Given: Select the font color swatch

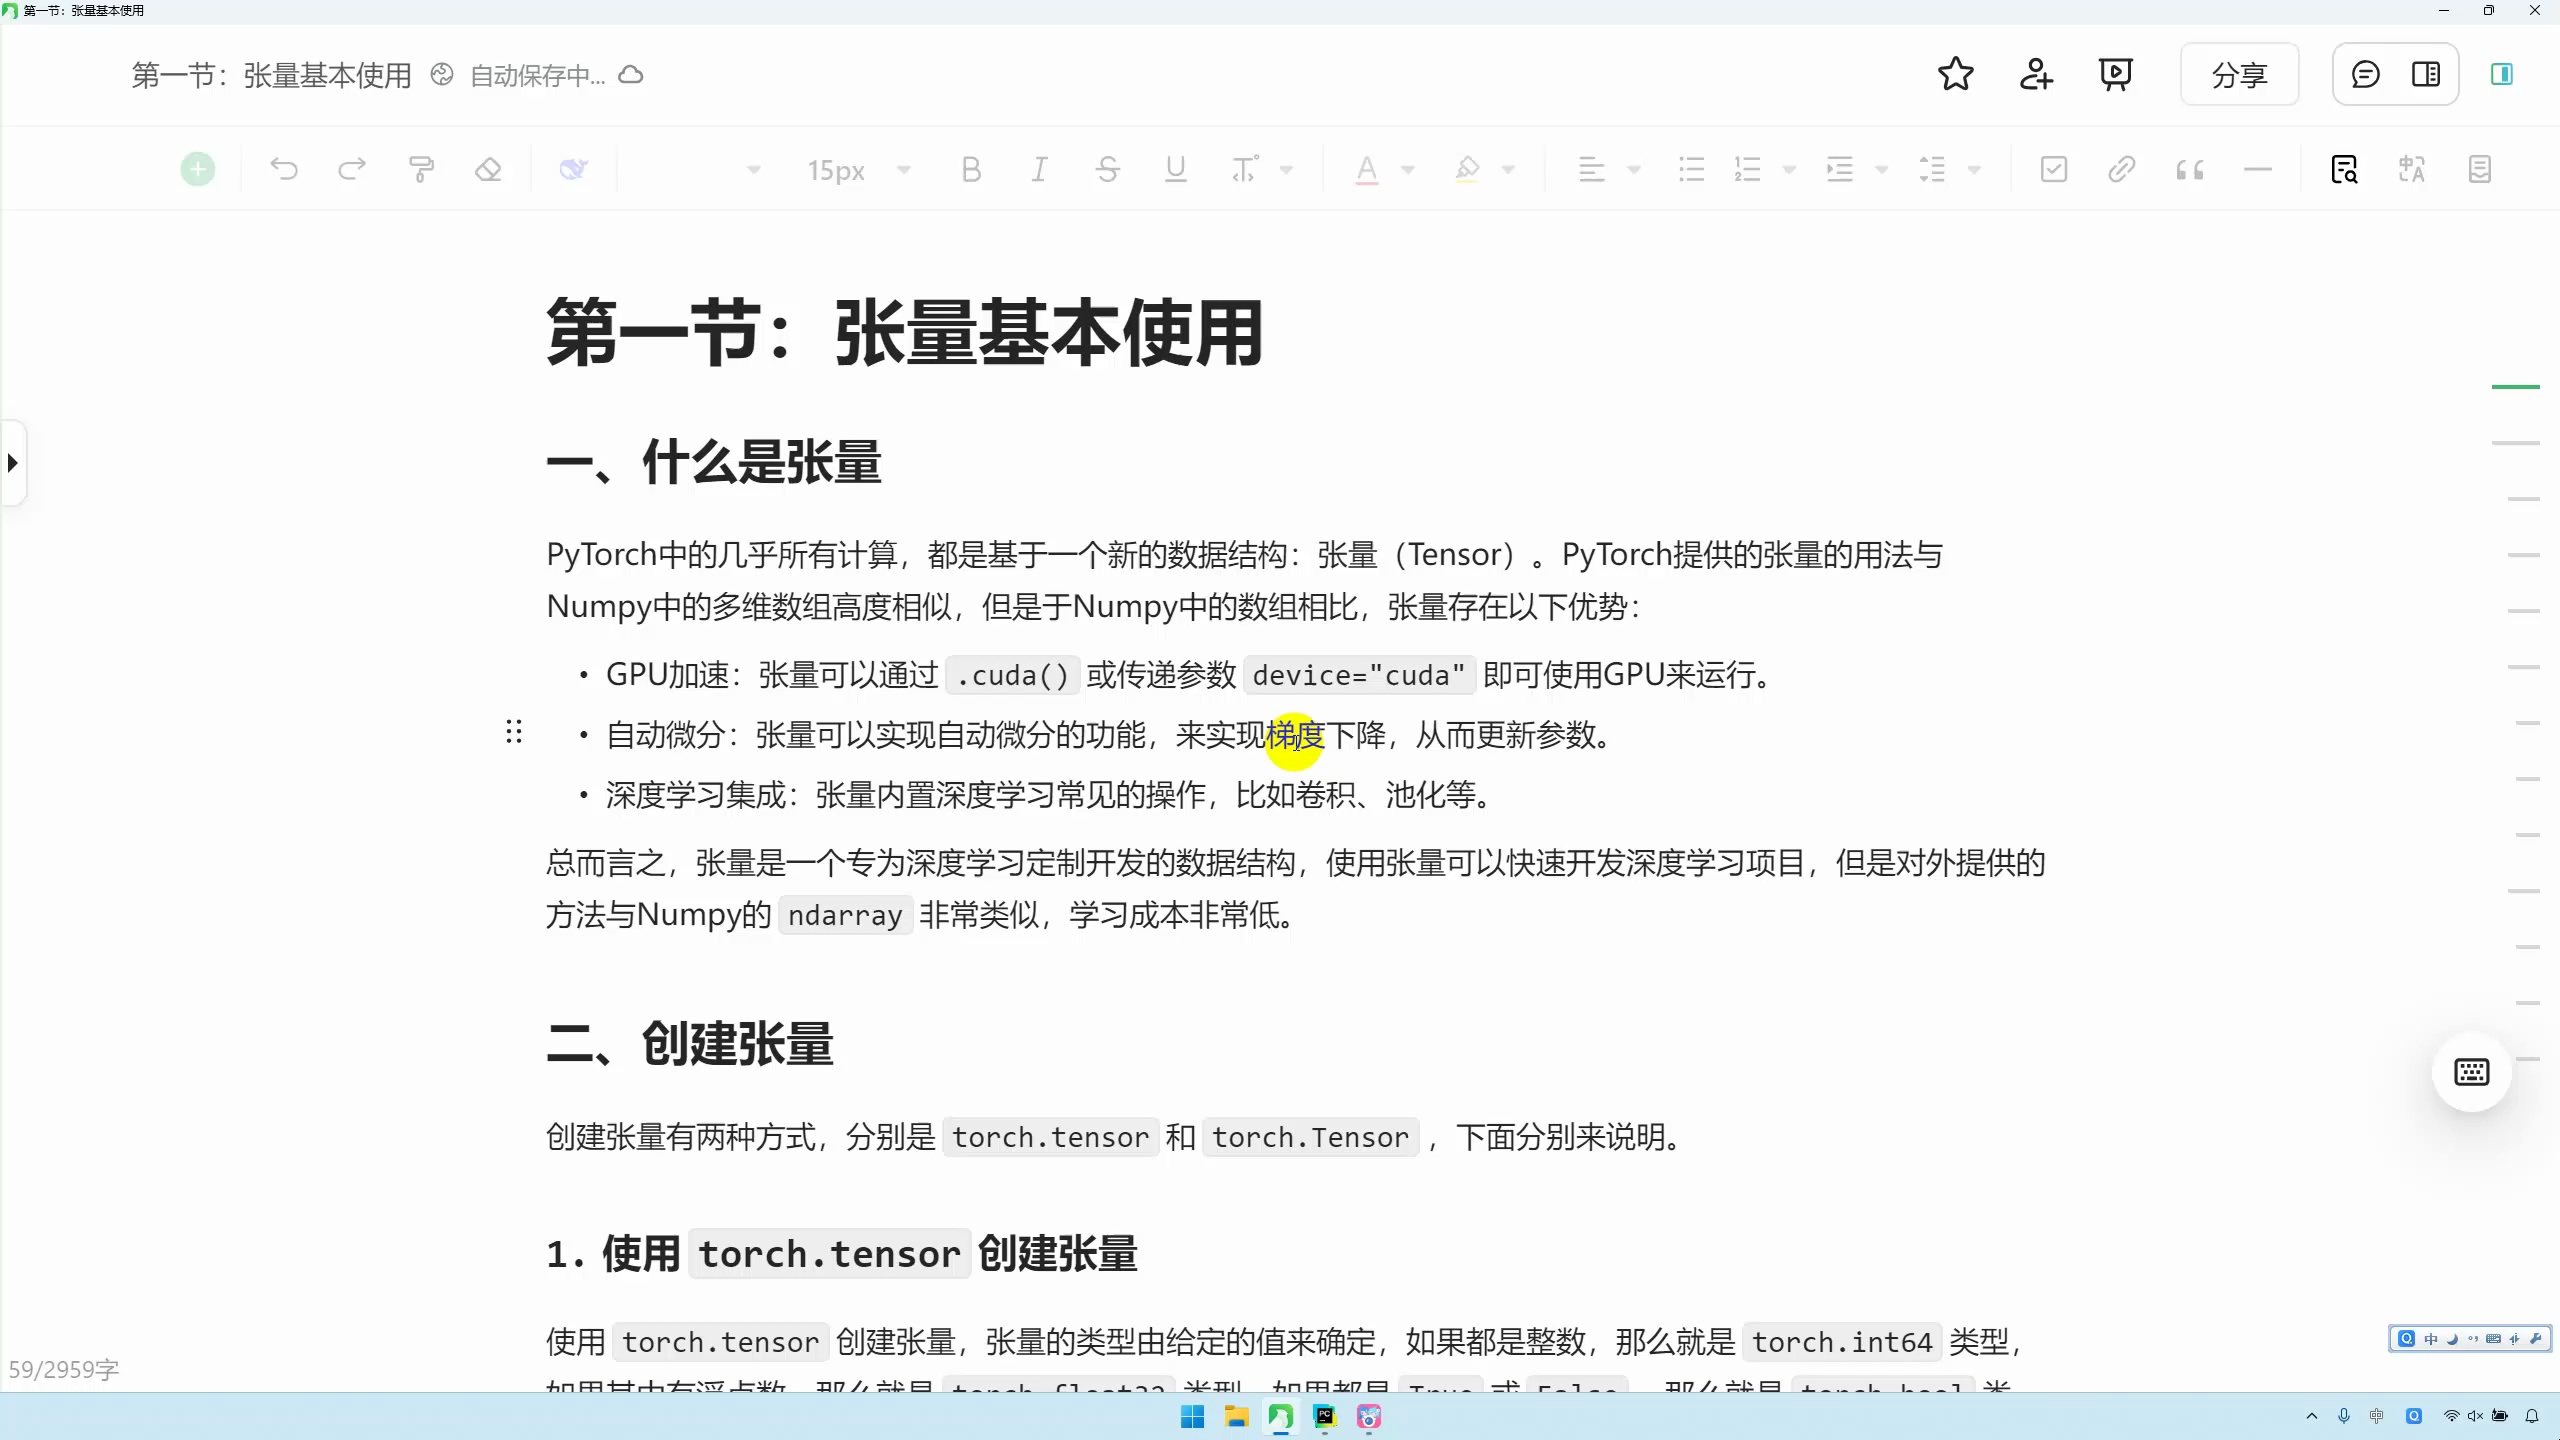Looking at the screenshot, I should 1365,169.
